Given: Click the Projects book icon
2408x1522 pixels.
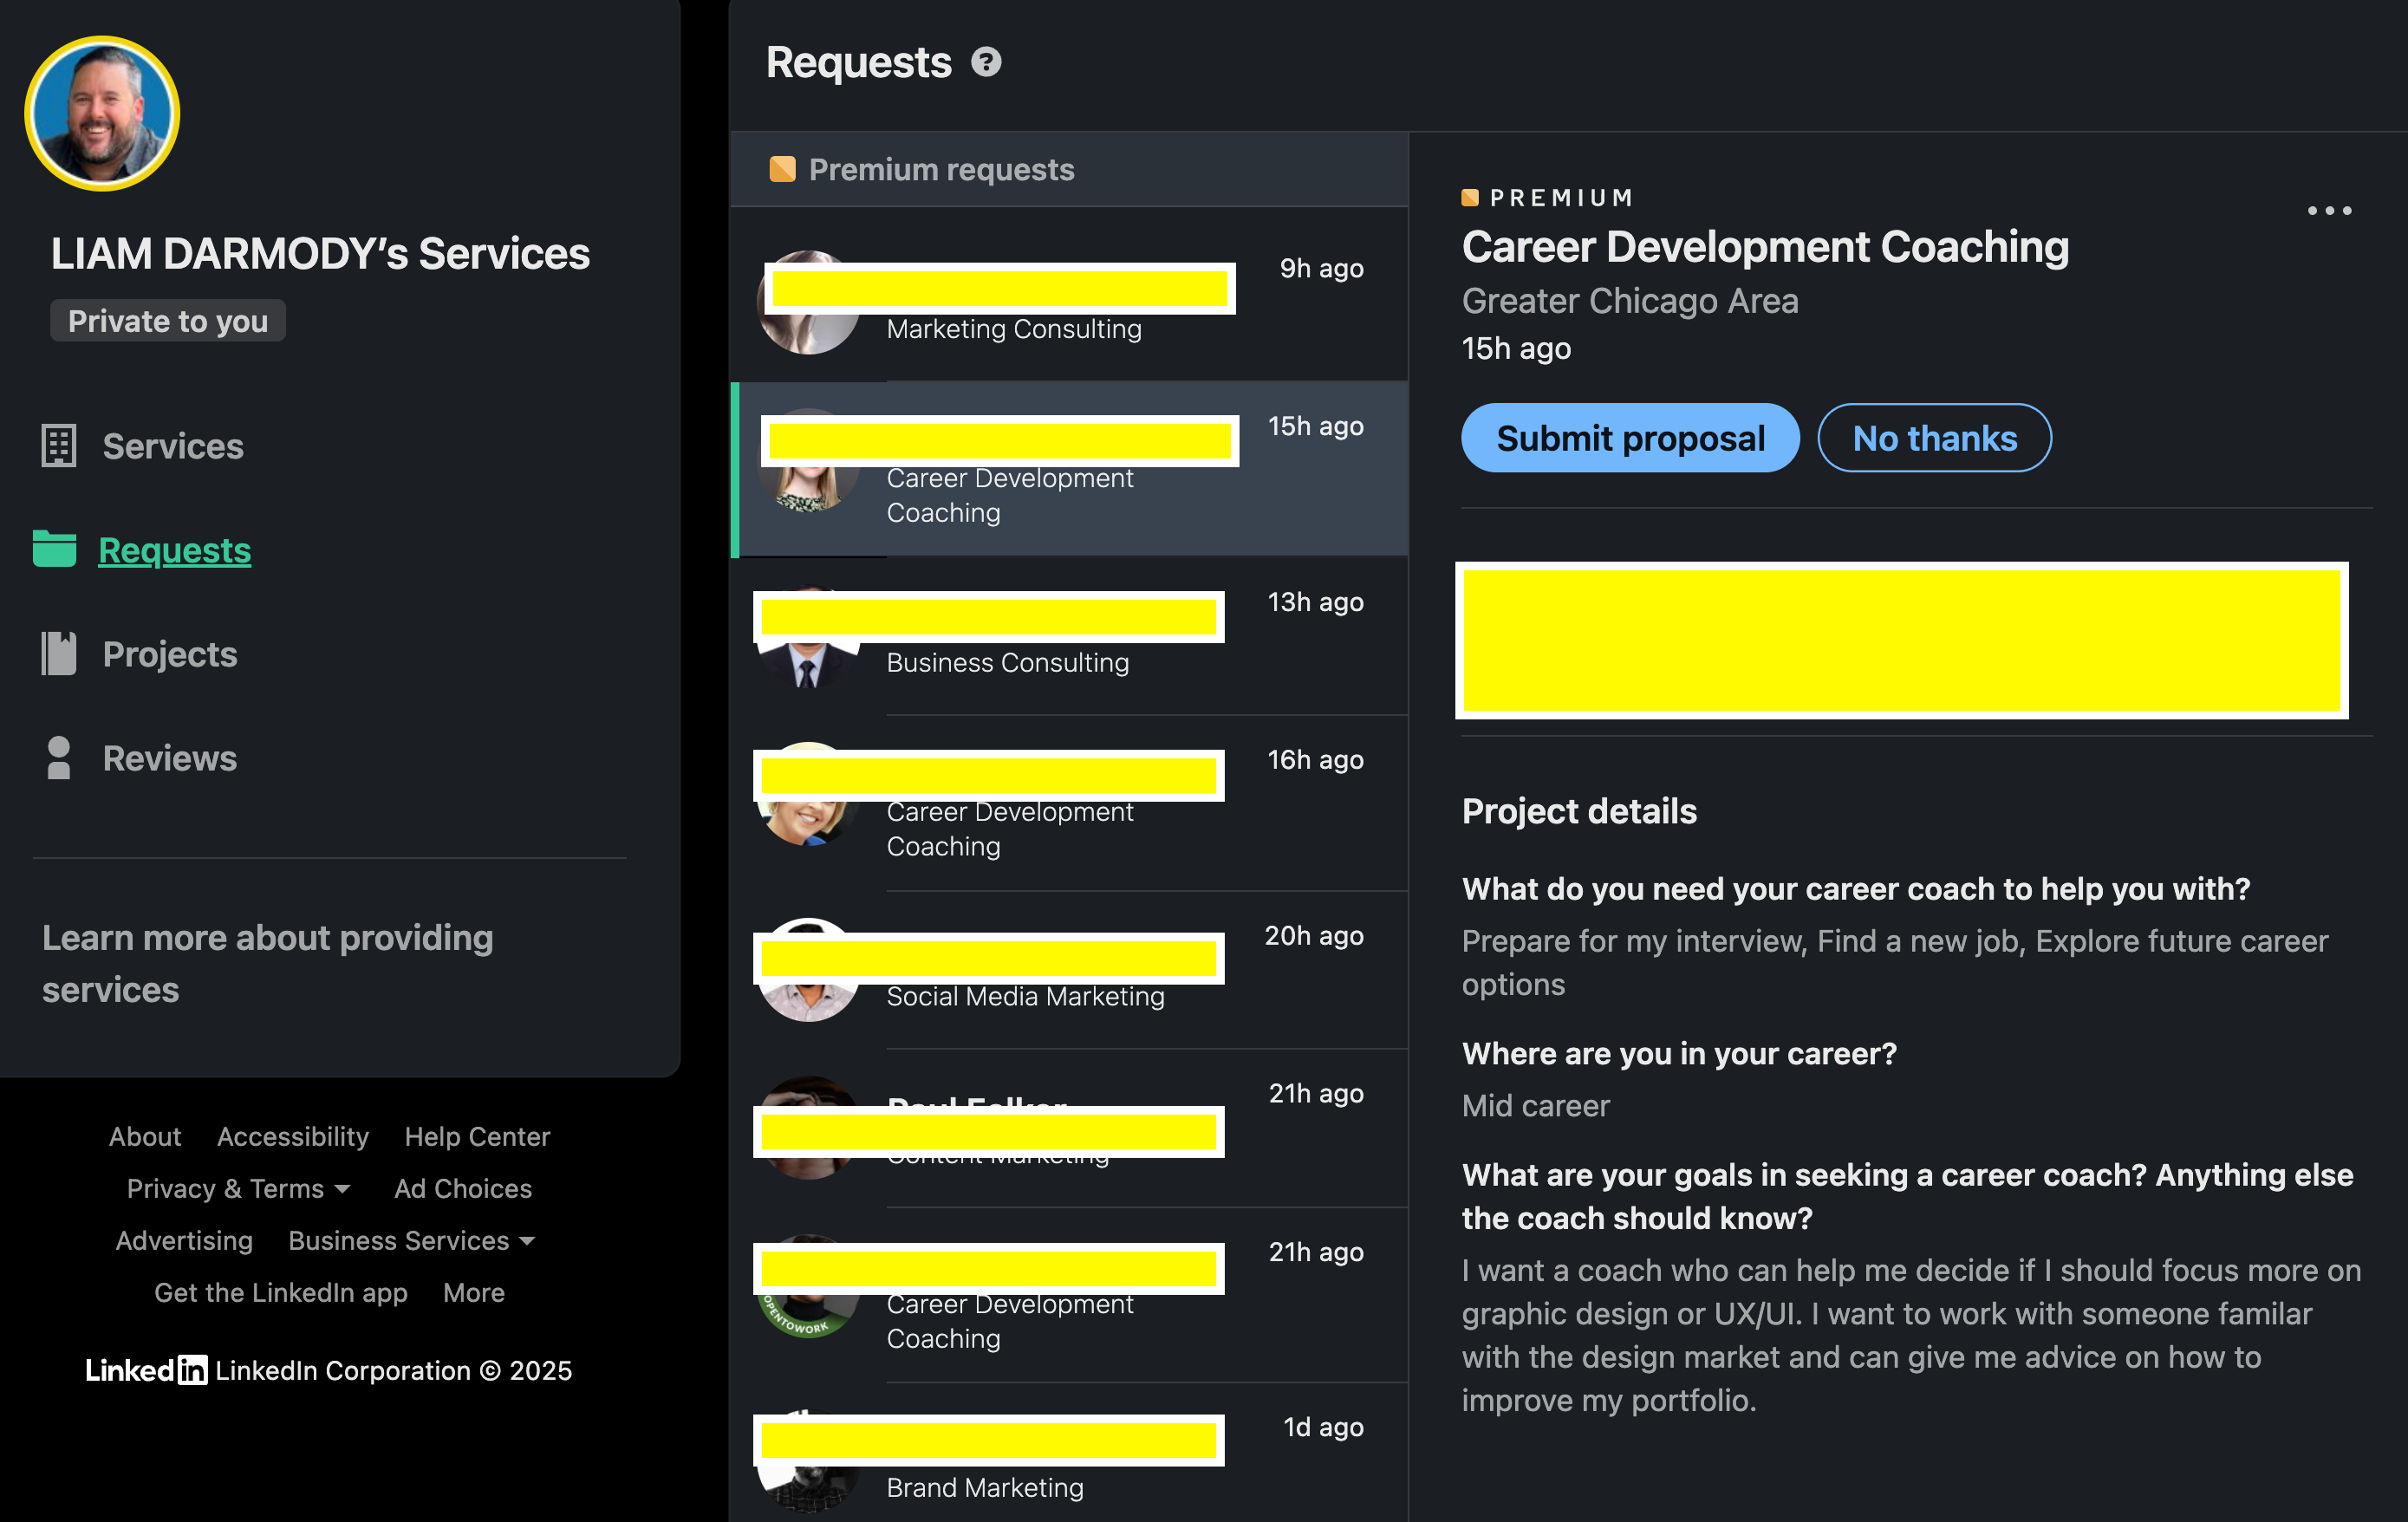Looking at the screenshot, I should tap(58, 654).
